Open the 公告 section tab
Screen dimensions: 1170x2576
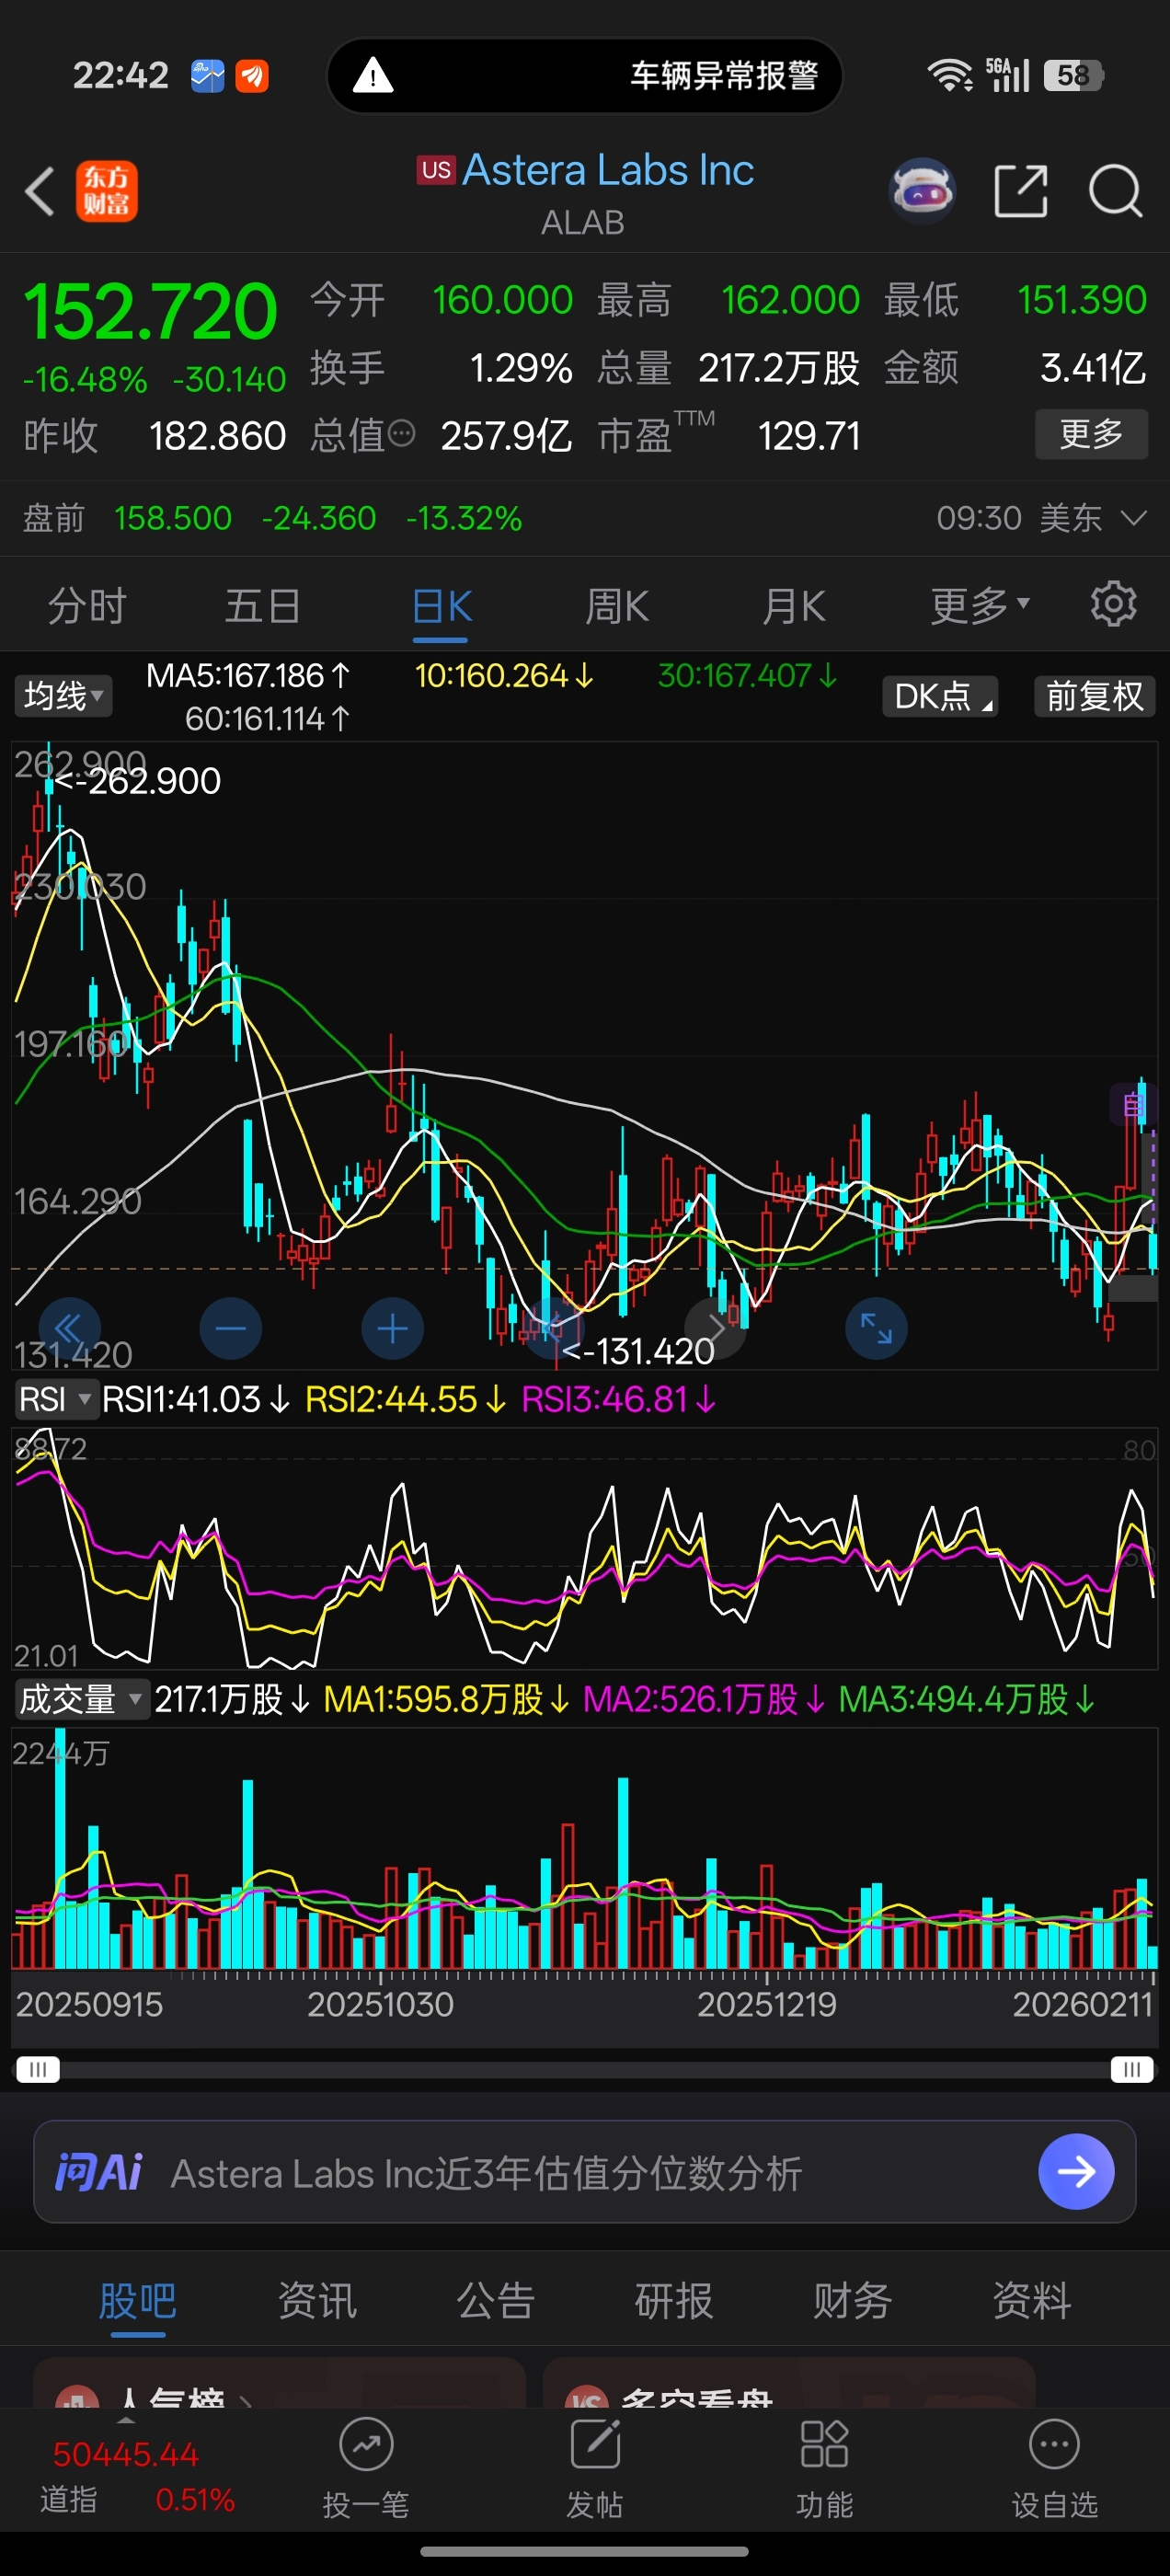coord(496,2300)
